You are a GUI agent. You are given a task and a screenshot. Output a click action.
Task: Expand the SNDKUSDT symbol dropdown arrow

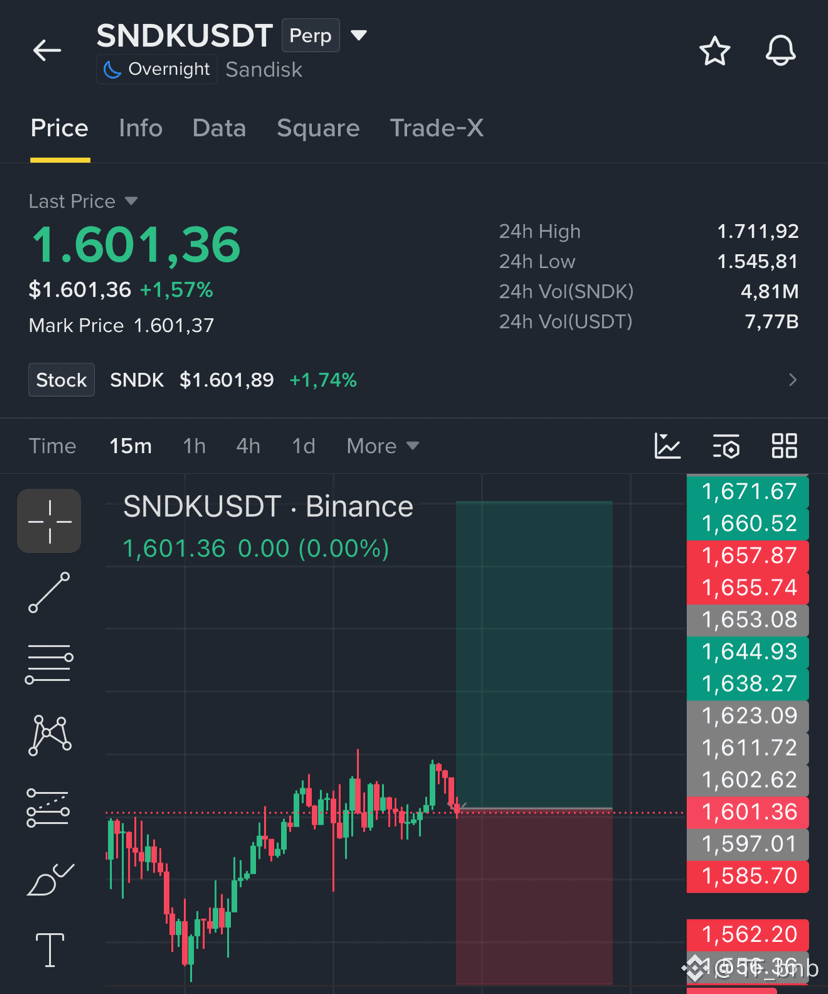pos(359,35)
